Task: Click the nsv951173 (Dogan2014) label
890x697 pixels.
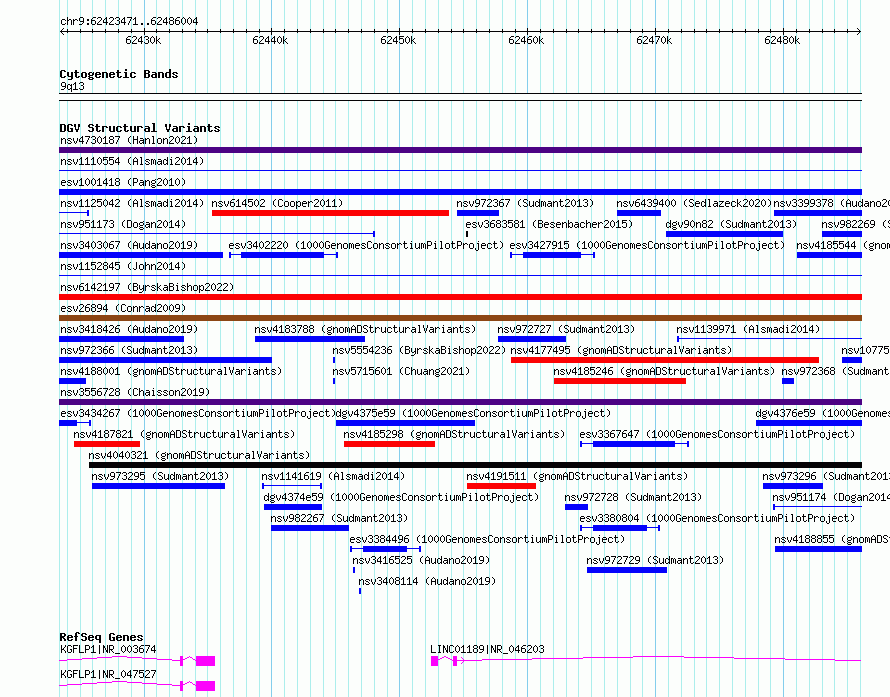Action: click(123, 224)
